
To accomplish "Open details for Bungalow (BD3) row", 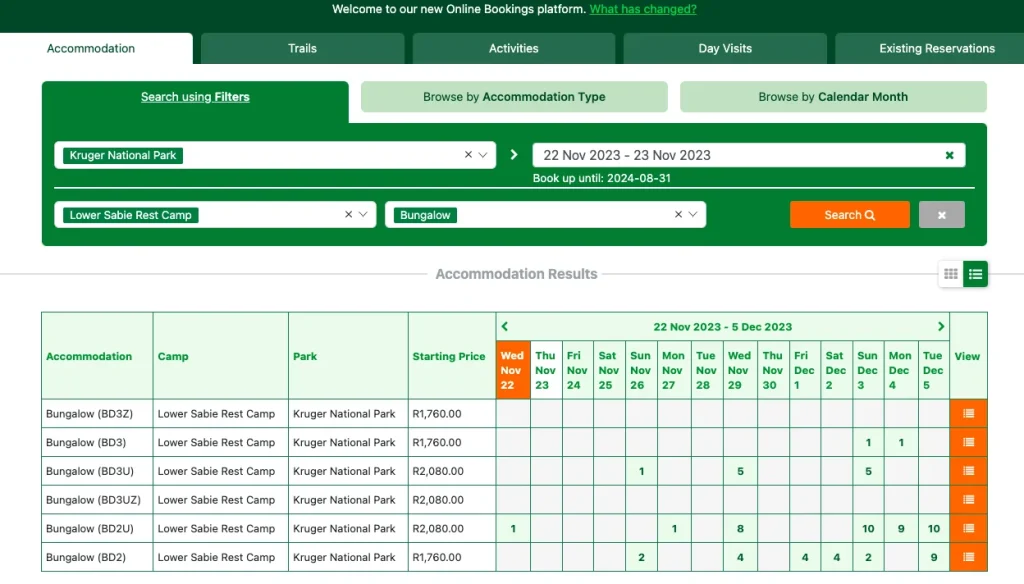I will 968,442.
